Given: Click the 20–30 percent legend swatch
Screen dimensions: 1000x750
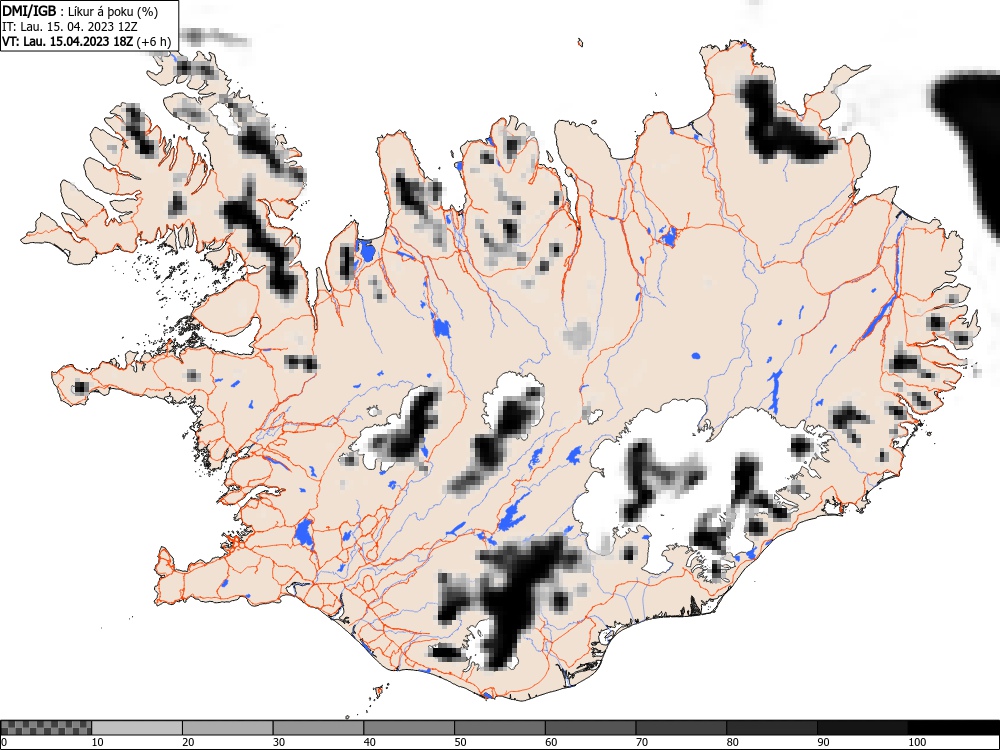Looking at the screenshot, I should pos(228,728).
